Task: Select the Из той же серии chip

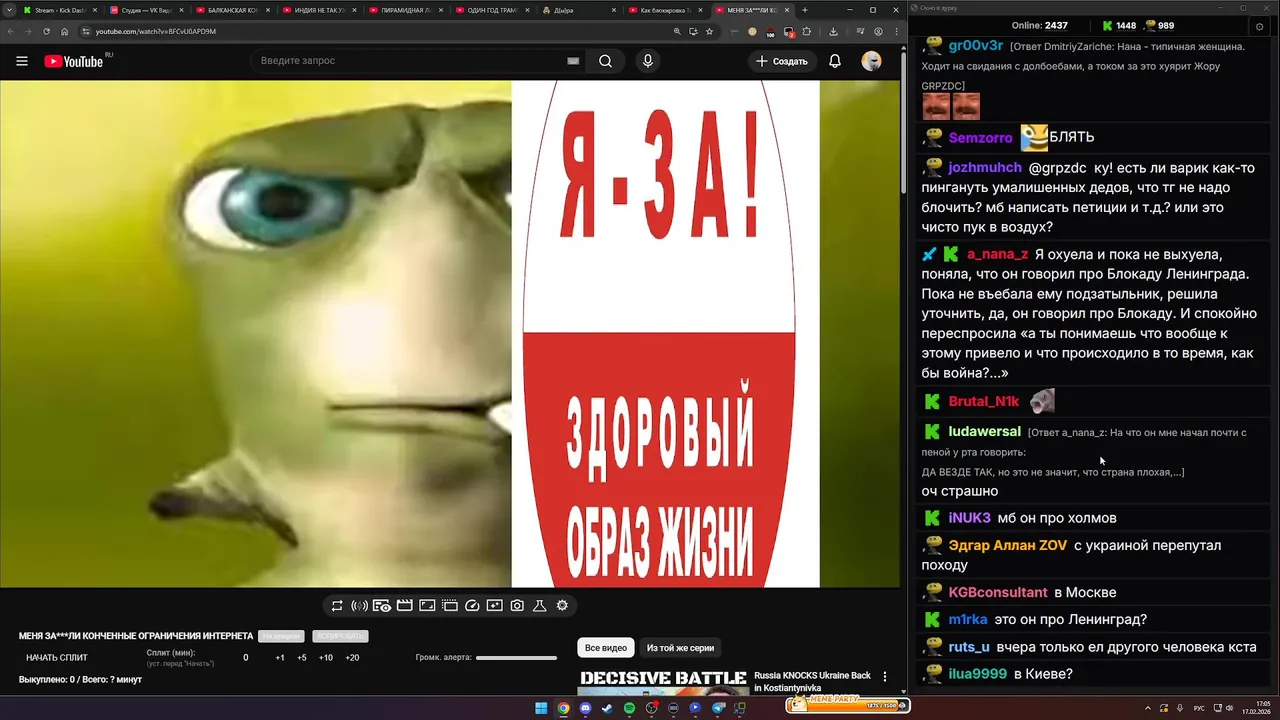Action: click(x=680, y=648)
